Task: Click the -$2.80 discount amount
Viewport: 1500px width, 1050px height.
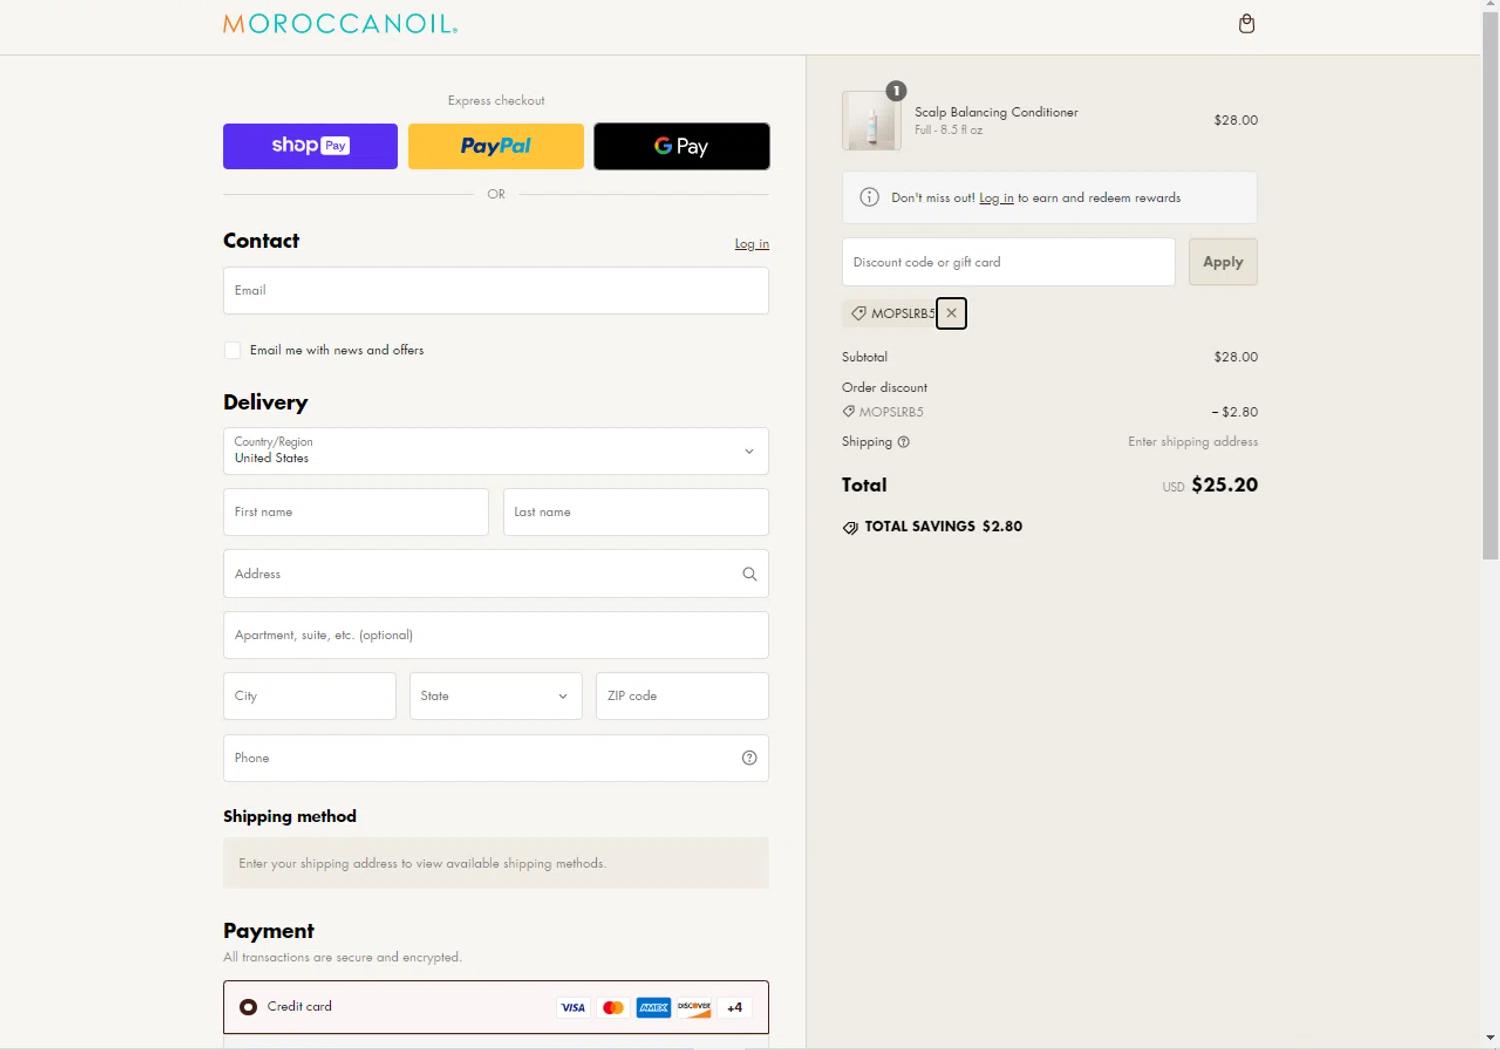Action: [1235, 412]
